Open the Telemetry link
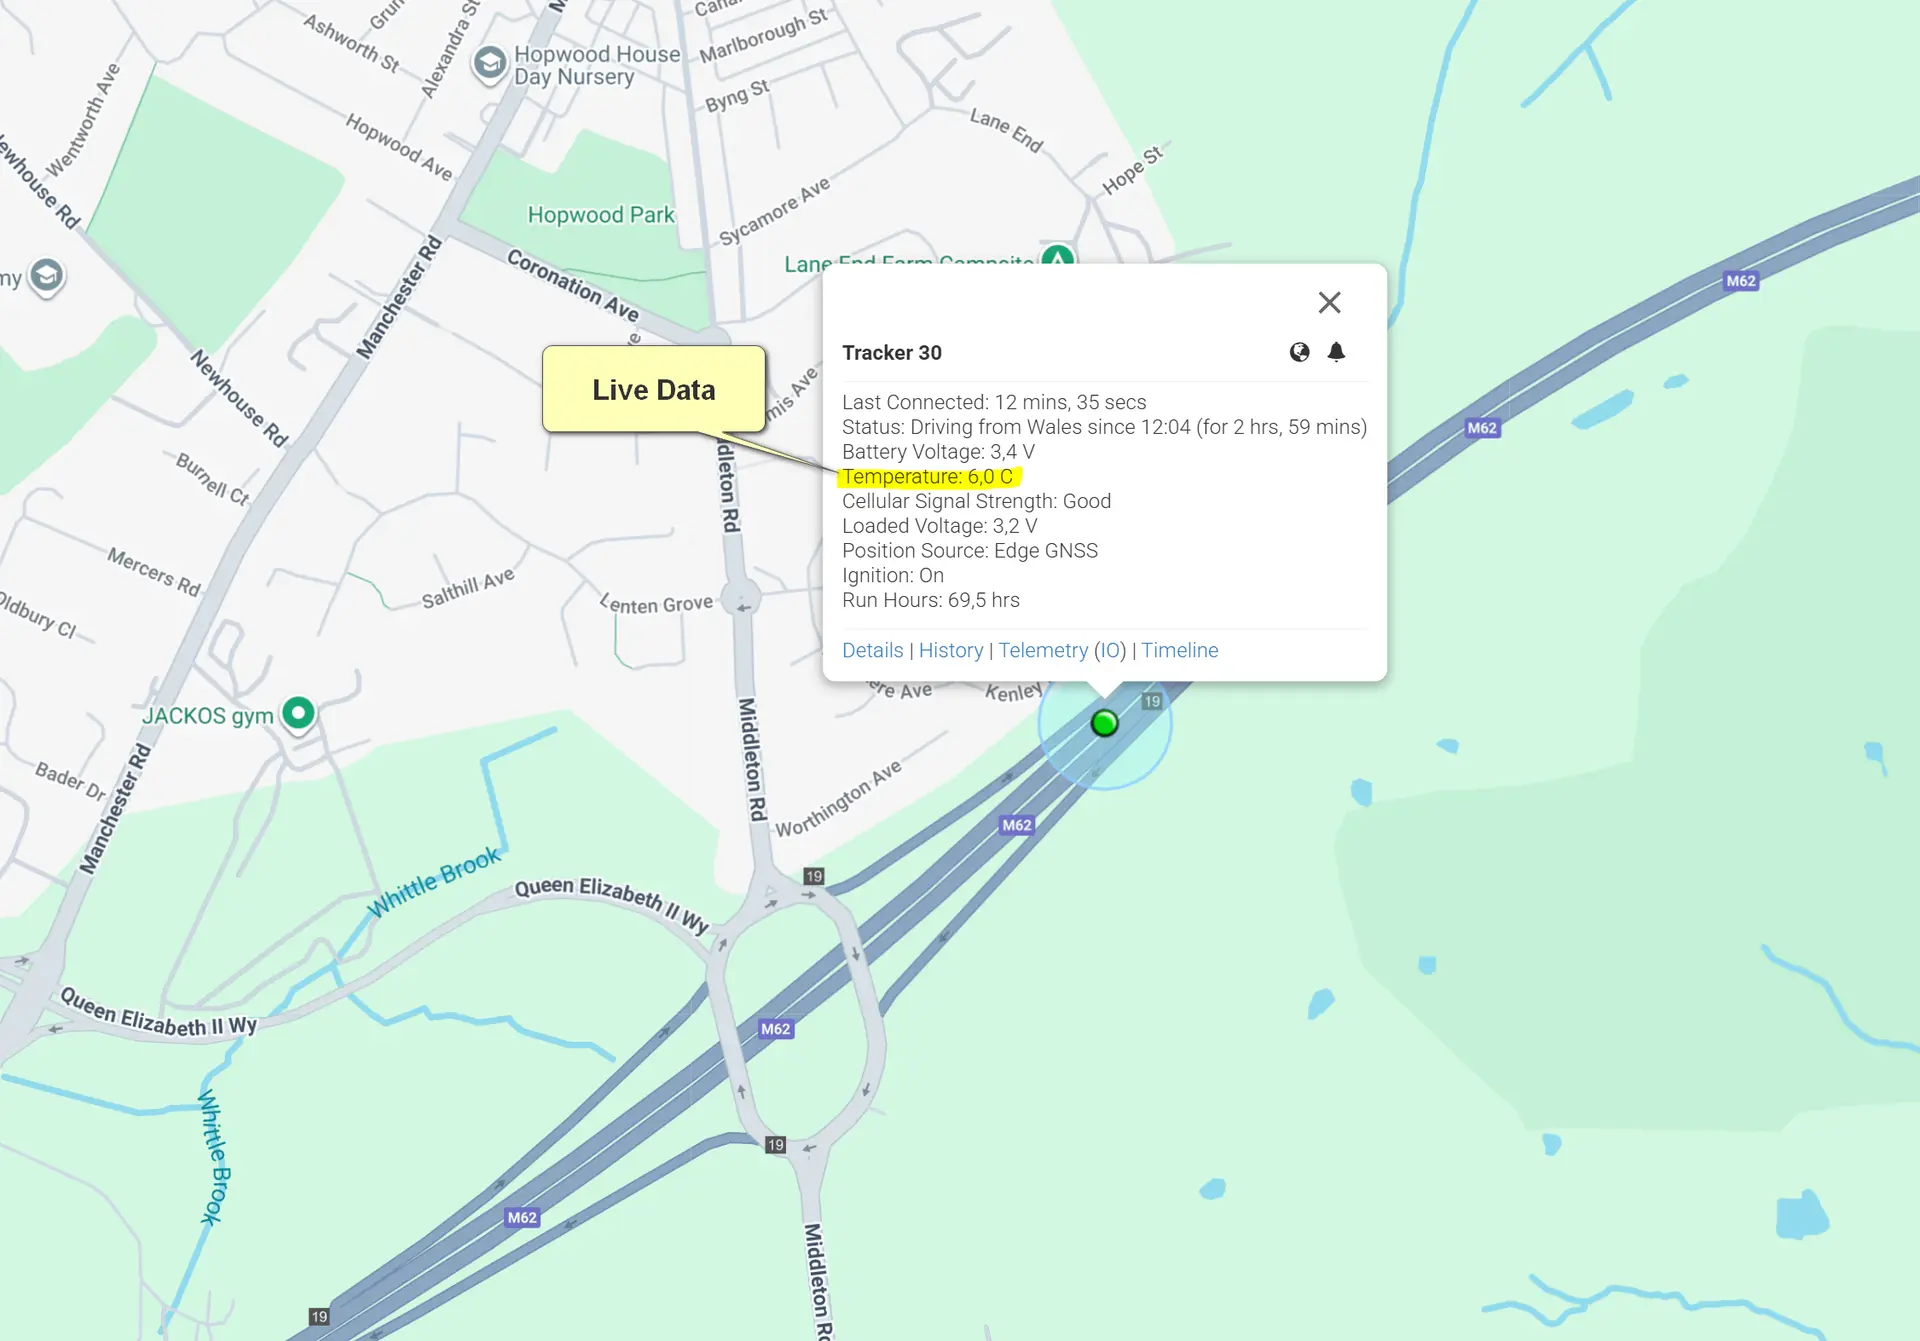This screenshot has width=1920, height=1341. 1042,650
